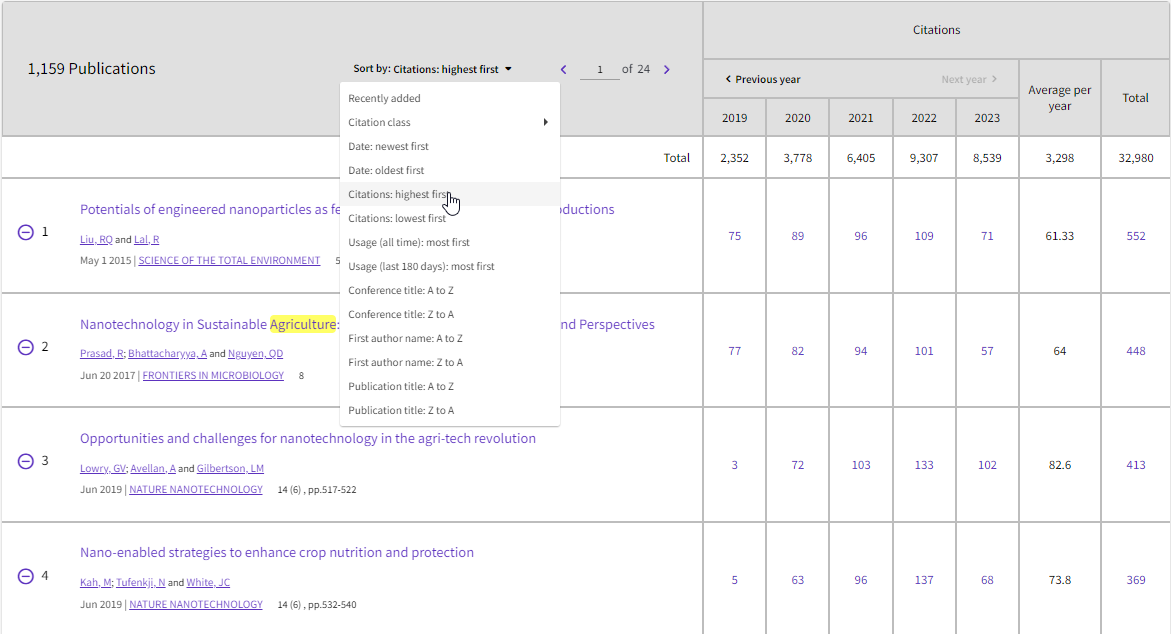Open author Avellan, A profile
This screenshot has width=1171, height=634.
pyautogui.click(x=153, y=469)
